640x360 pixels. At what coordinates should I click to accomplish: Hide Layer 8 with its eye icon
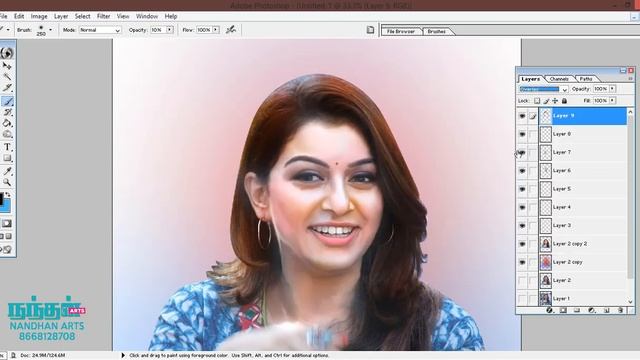pyautogui.click(x=522, y=134)
